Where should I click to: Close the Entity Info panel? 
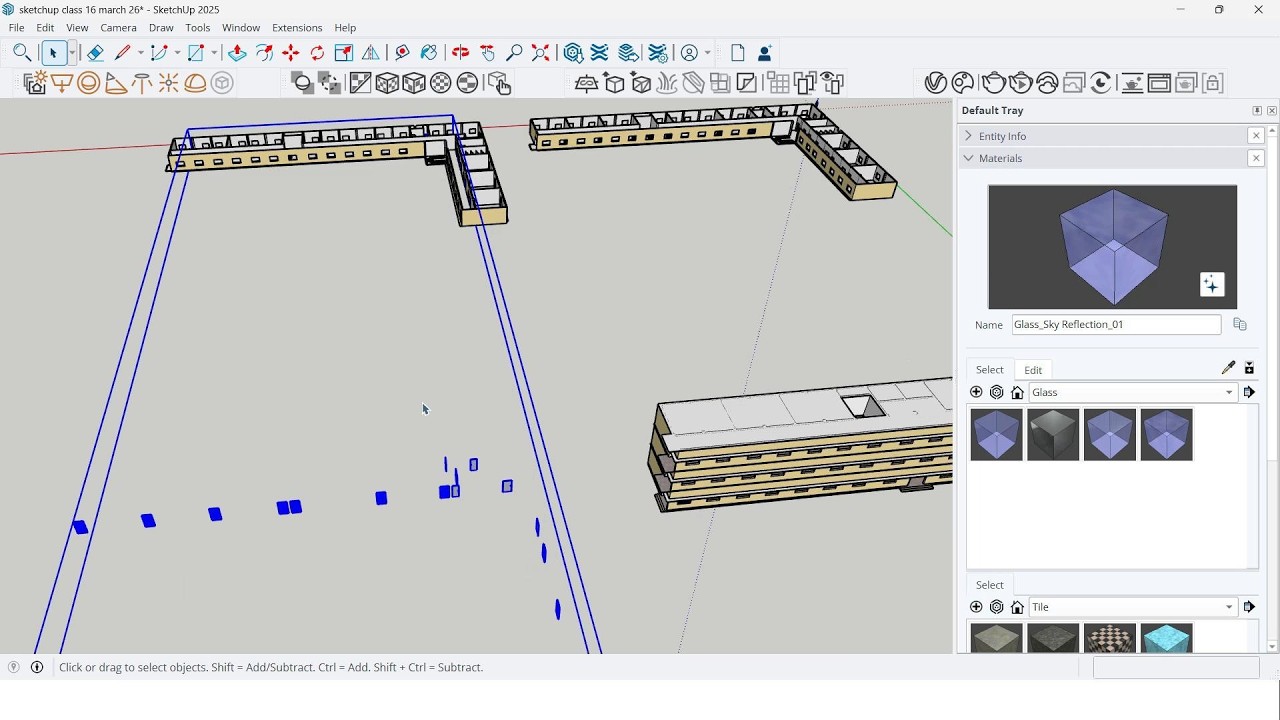(1257, 136)
